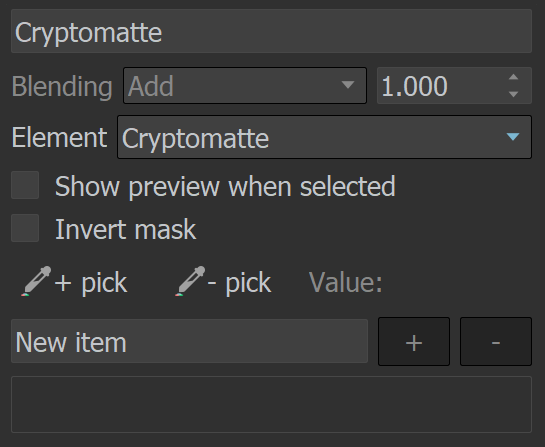
Task: Remove the item using the - button
Action: click(x=496, y=341)
